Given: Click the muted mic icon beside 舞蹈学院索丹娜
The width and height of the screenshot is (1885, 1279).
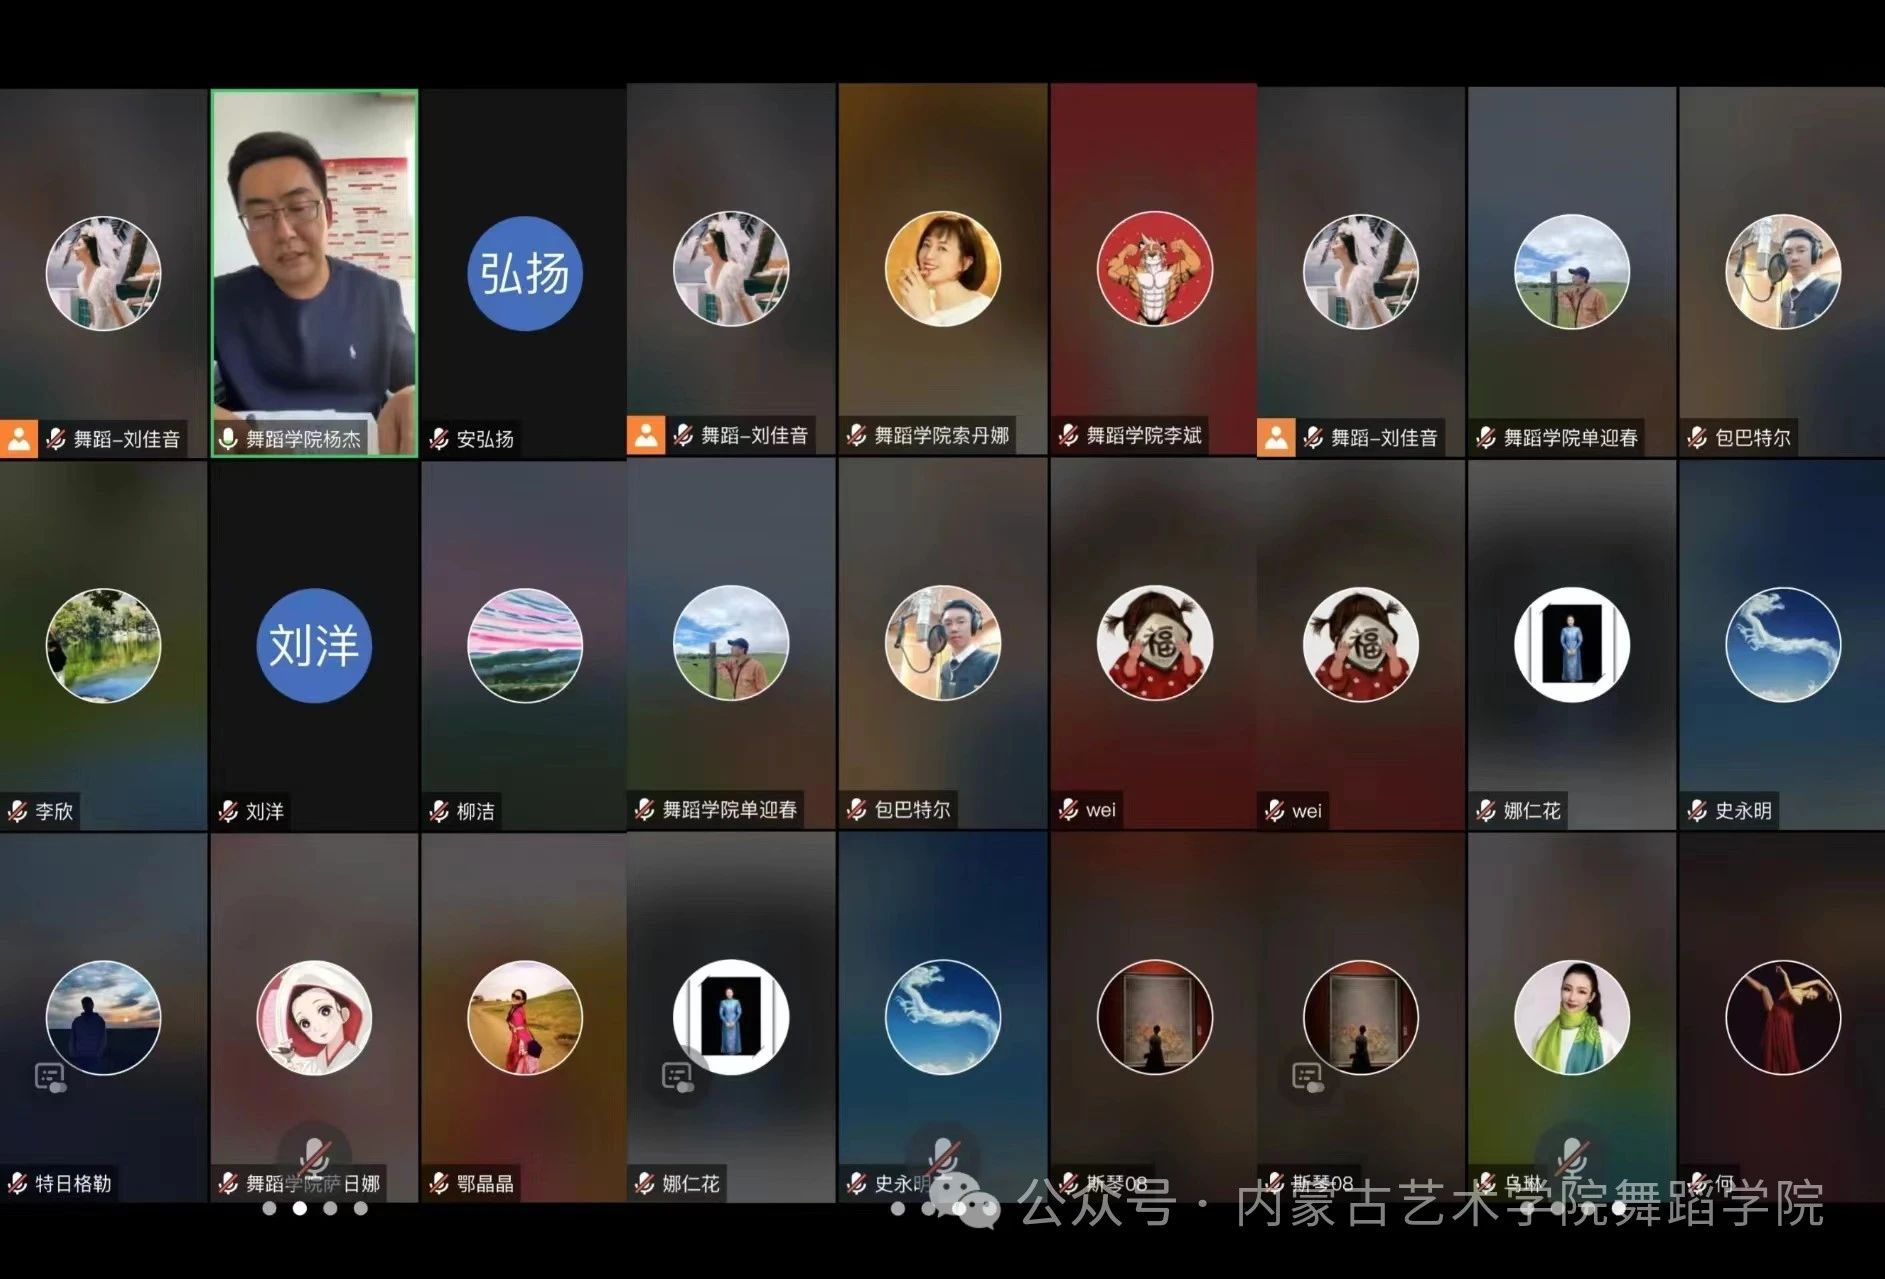Looking at the screenshot, I should coord(856,435).
